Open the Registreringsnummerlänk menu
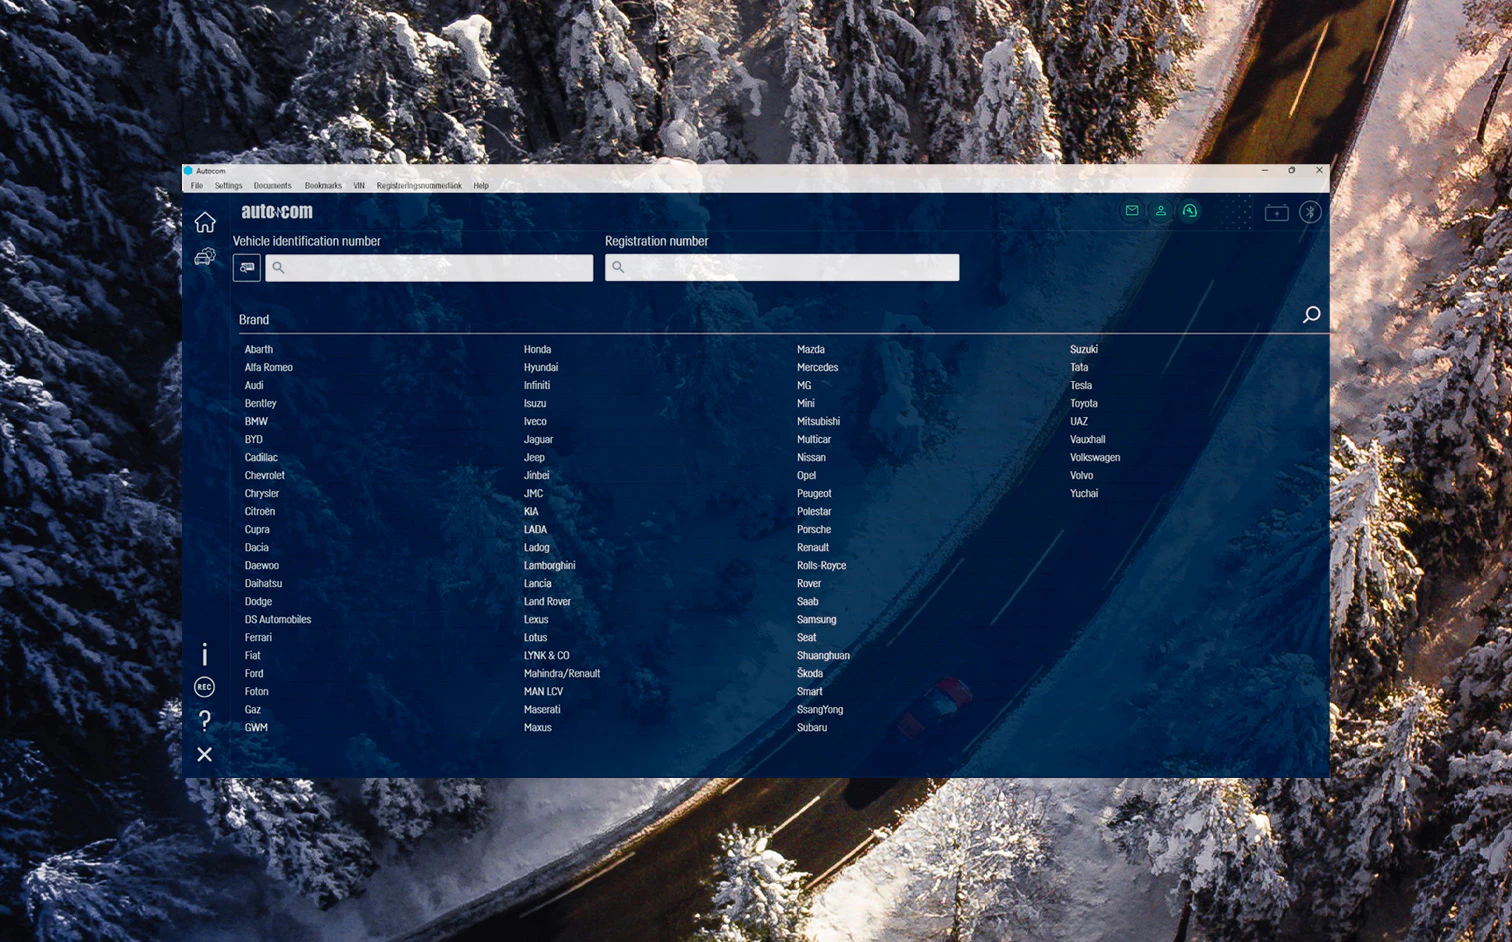 (419, 186)
